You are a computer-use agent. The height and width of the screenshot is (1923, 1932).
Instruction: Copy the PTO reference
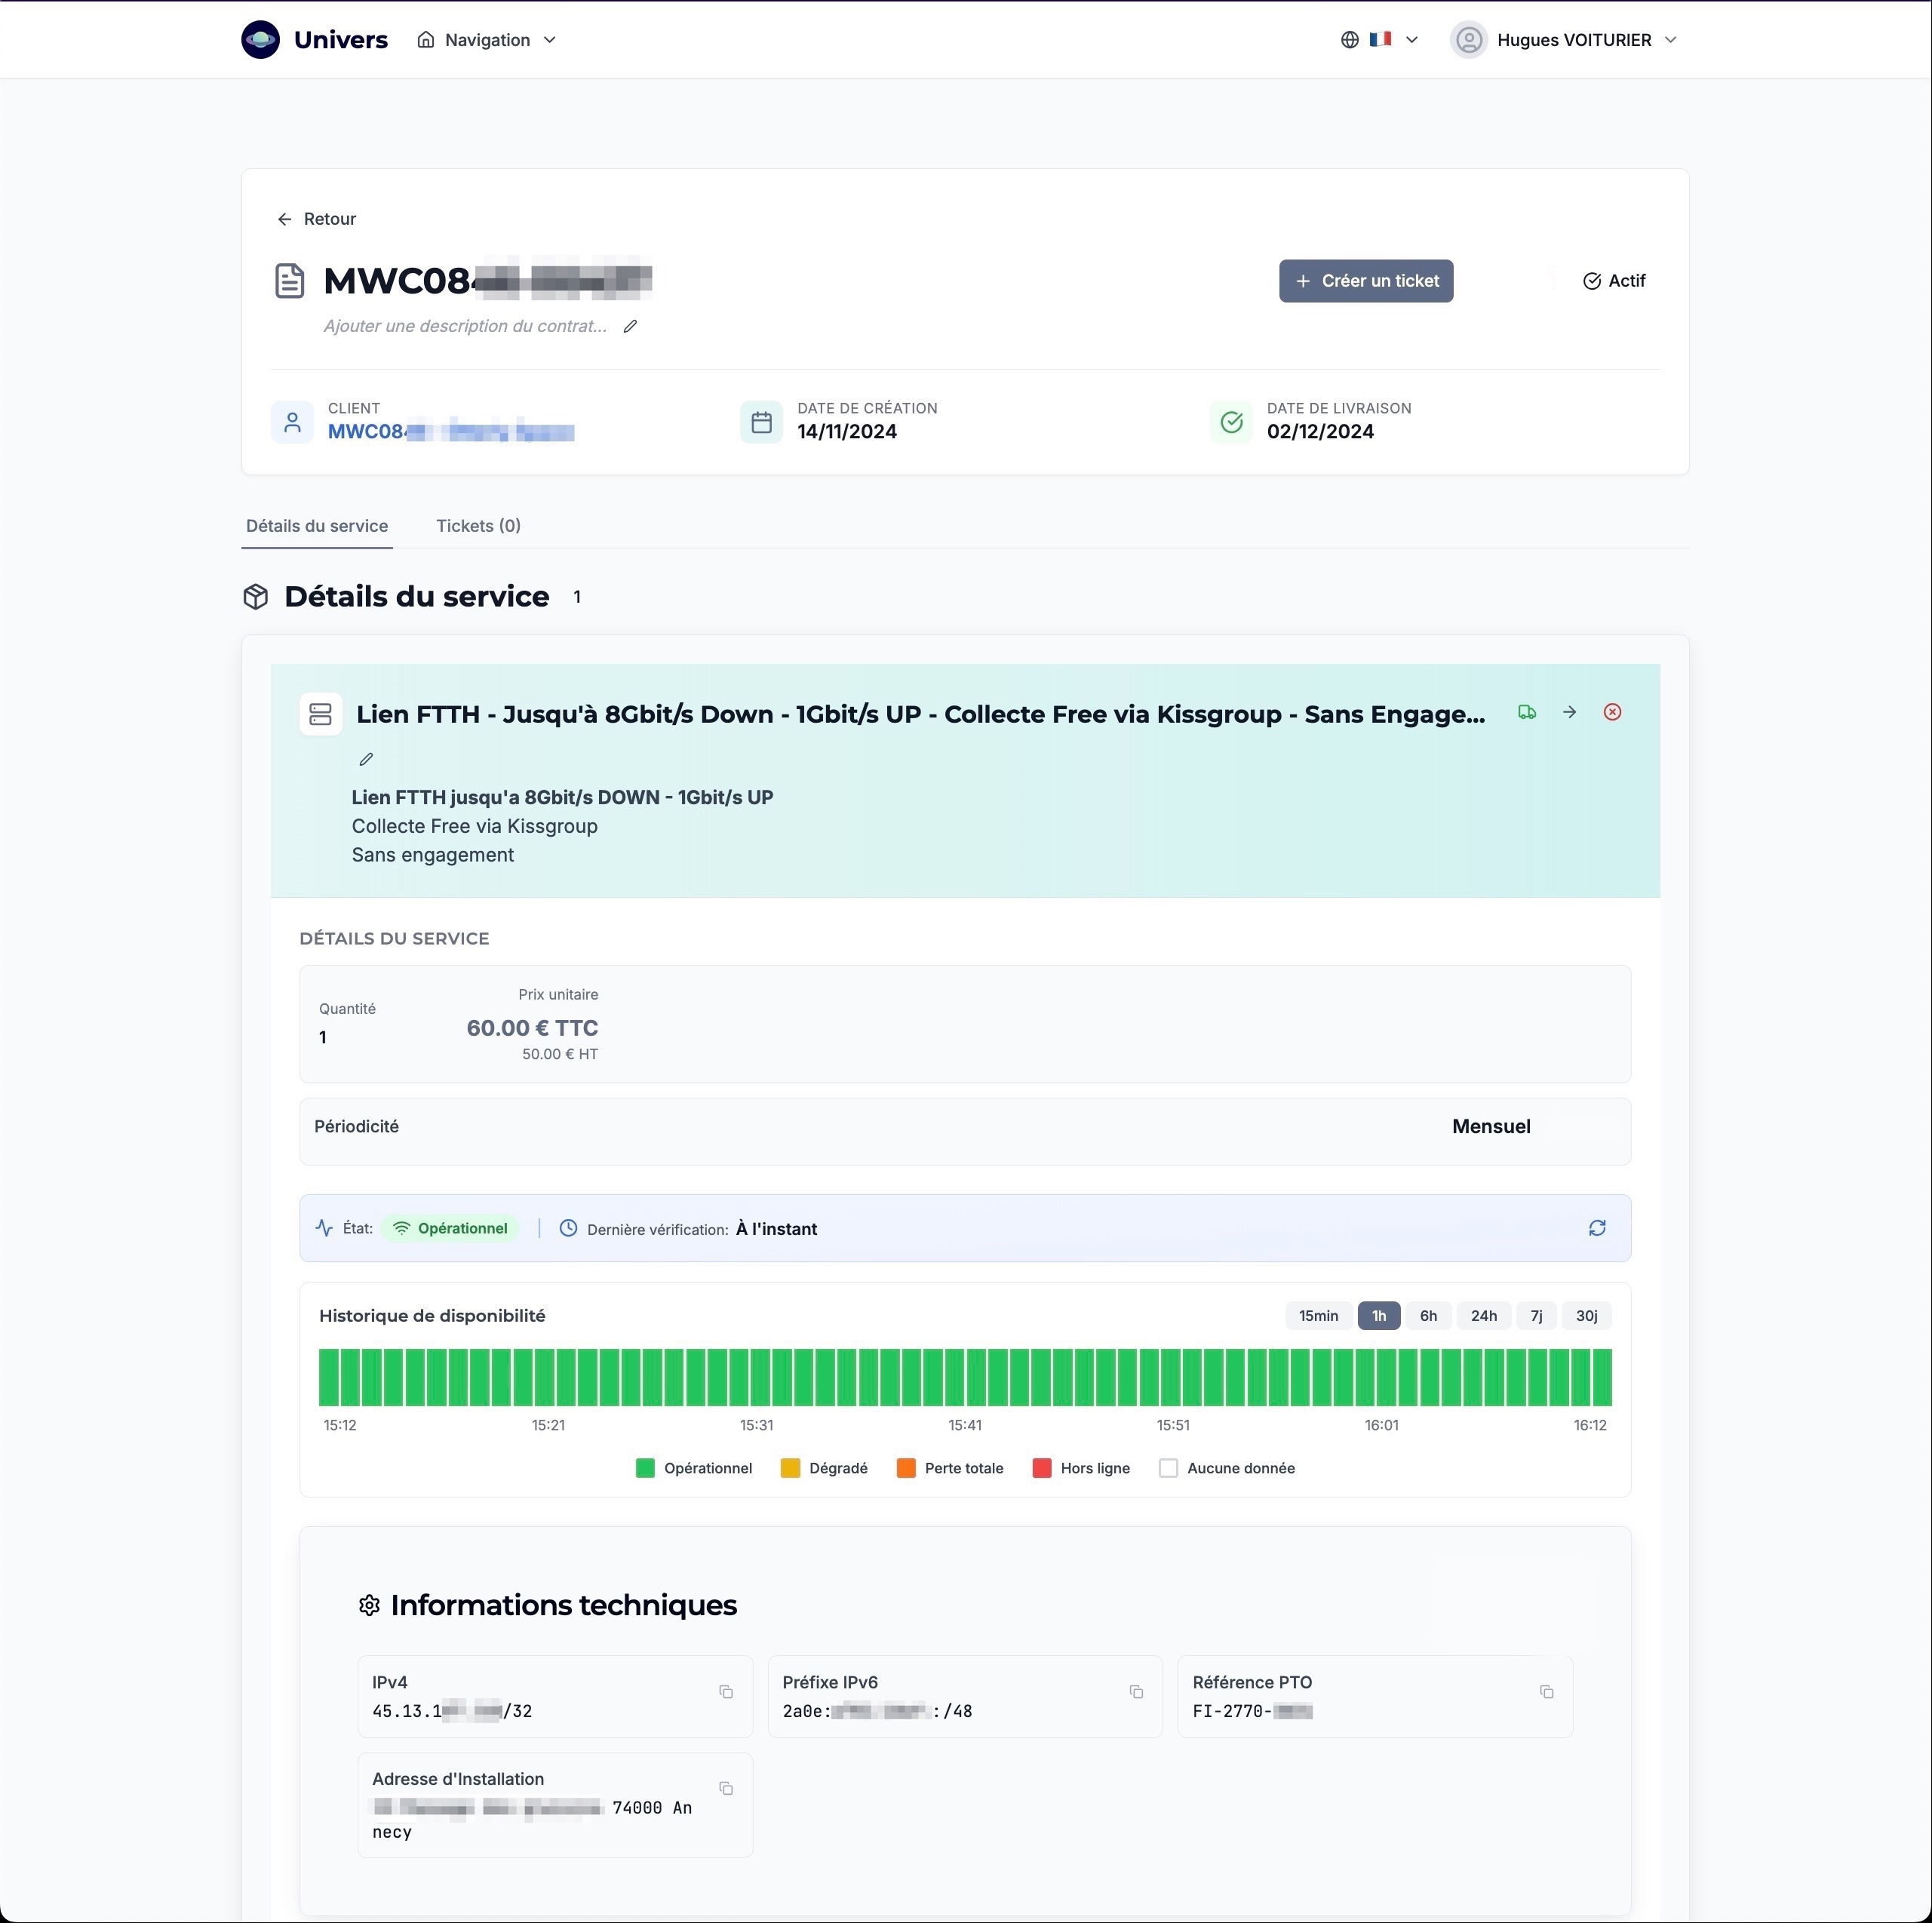[x=1546, y=1692]
